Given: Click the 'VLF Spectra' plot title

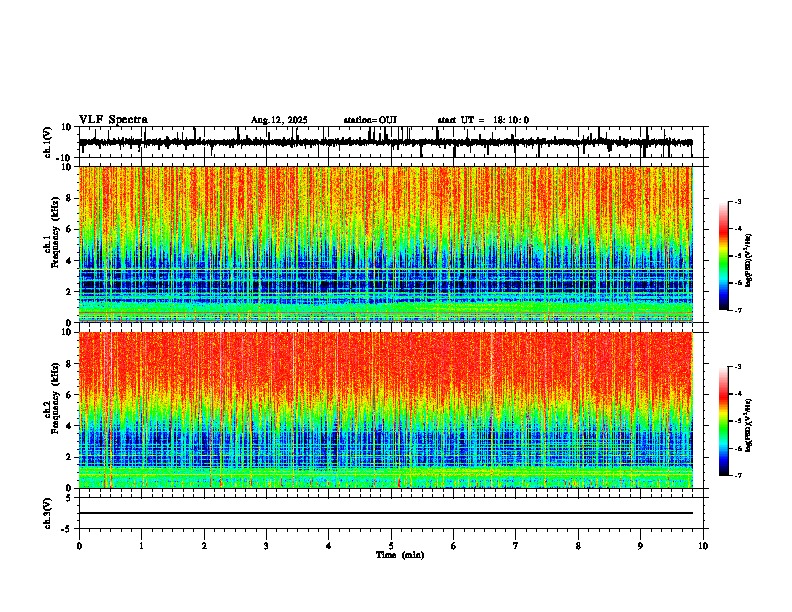Looking at the screenshot, I should [113, 120].
